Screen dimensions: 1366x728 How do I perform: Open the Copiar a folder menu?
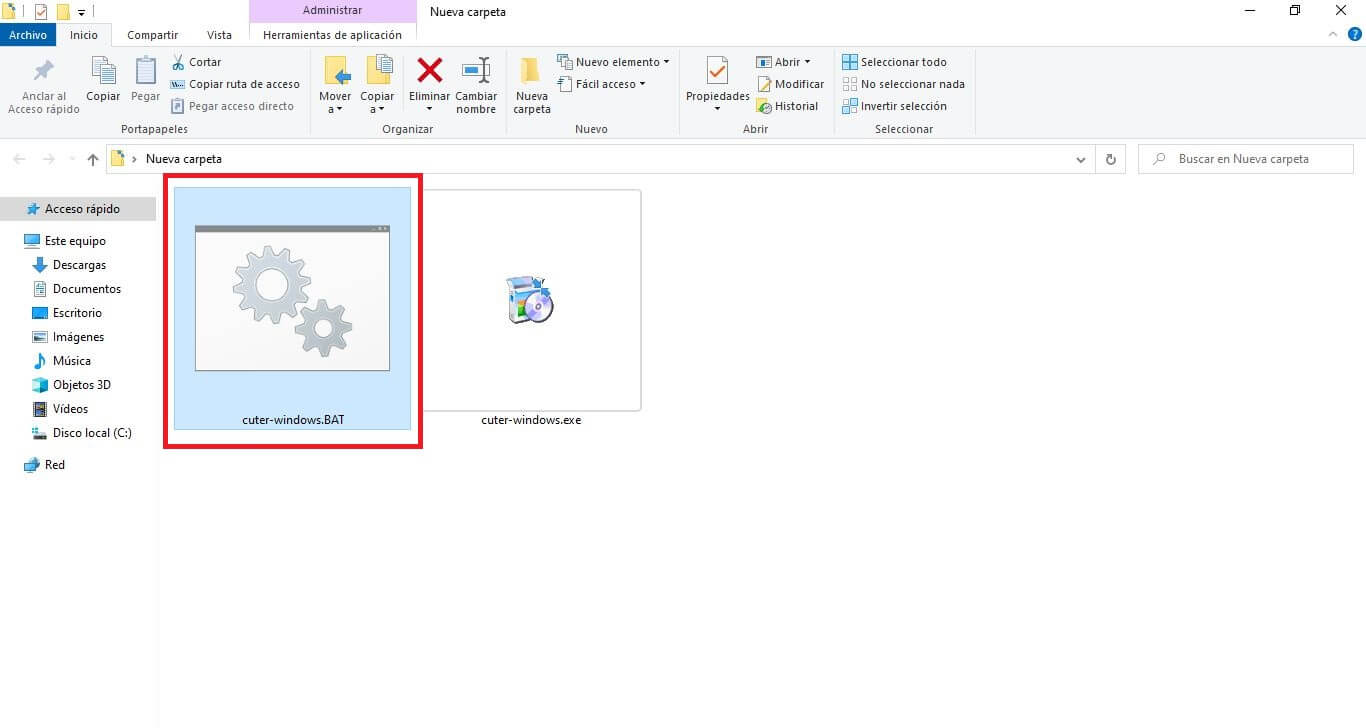[x=377, y=85]
